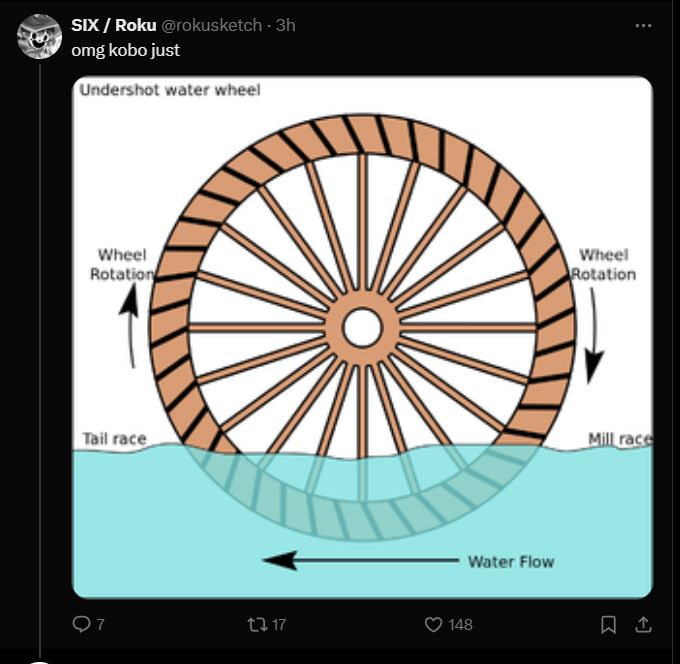Like the tweet with the heart icon
680x664 pixels.
(x=433, y=625)
